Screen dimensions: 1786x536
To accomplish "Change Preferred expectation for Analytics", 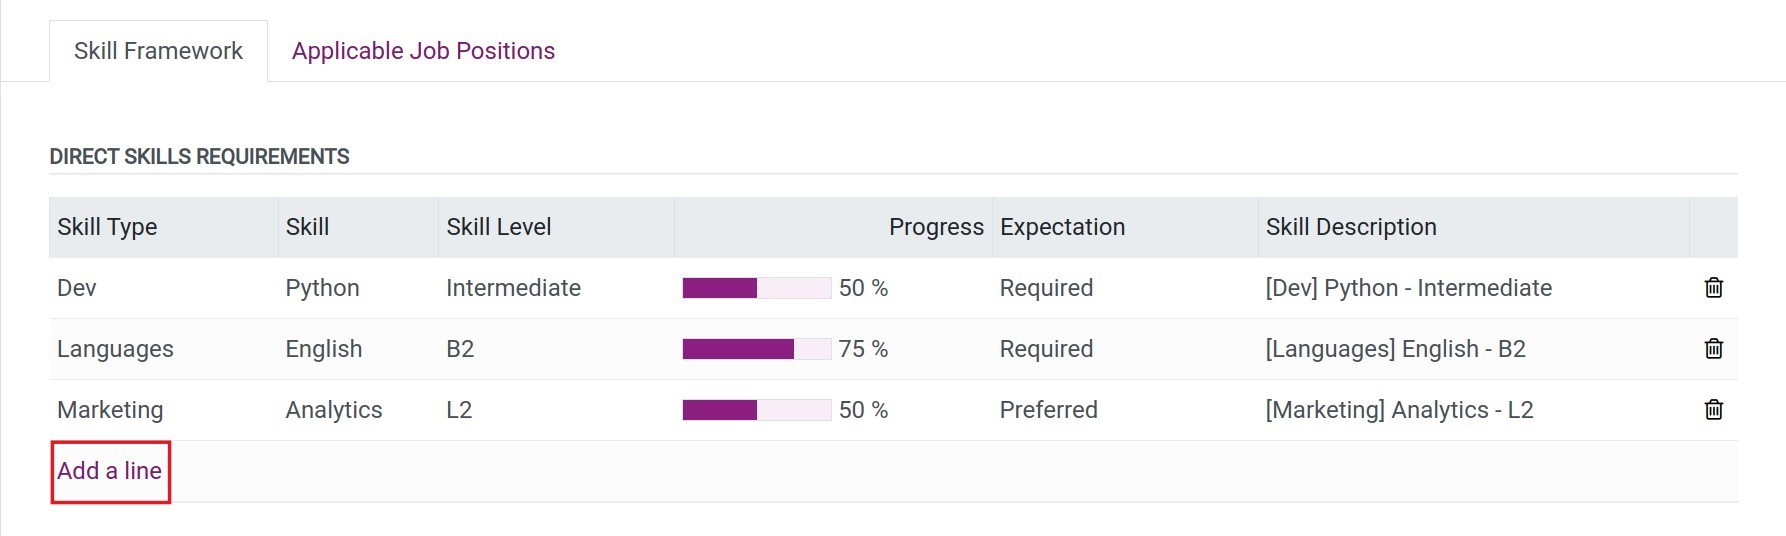I will [1048, 410].
